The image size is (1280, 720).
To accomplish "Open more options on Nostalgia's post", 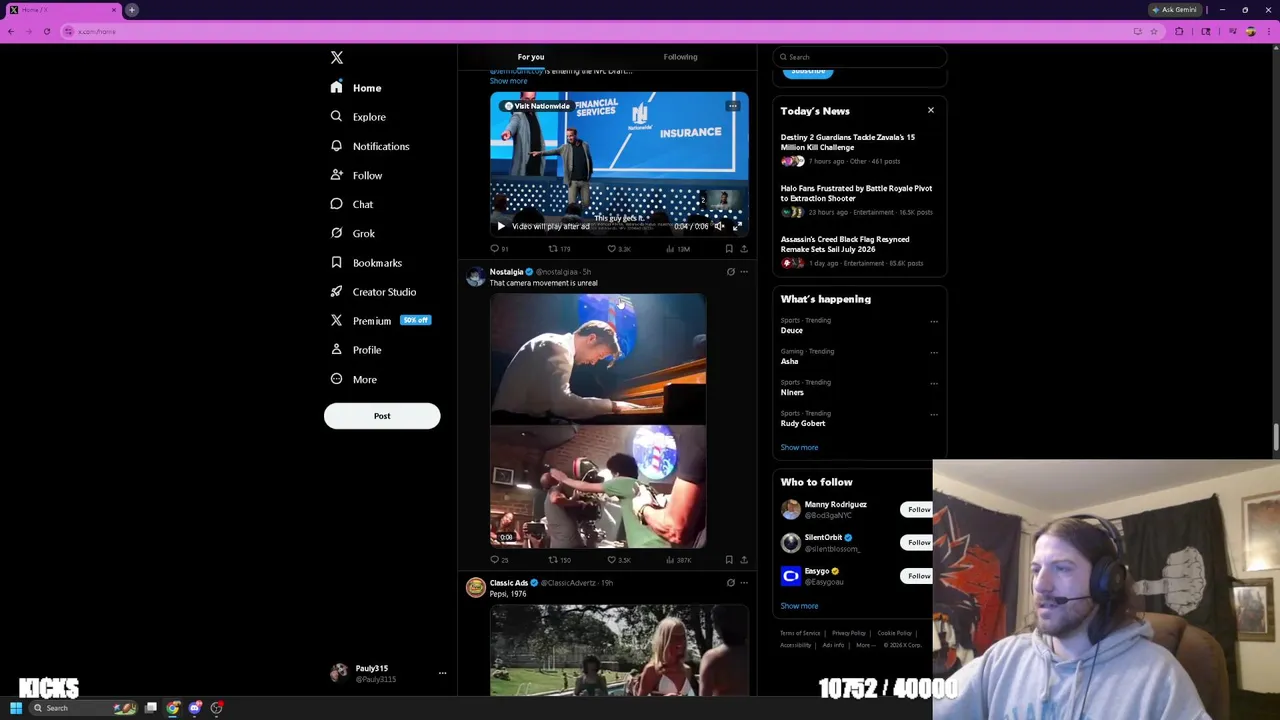I will tap(744, 272).
